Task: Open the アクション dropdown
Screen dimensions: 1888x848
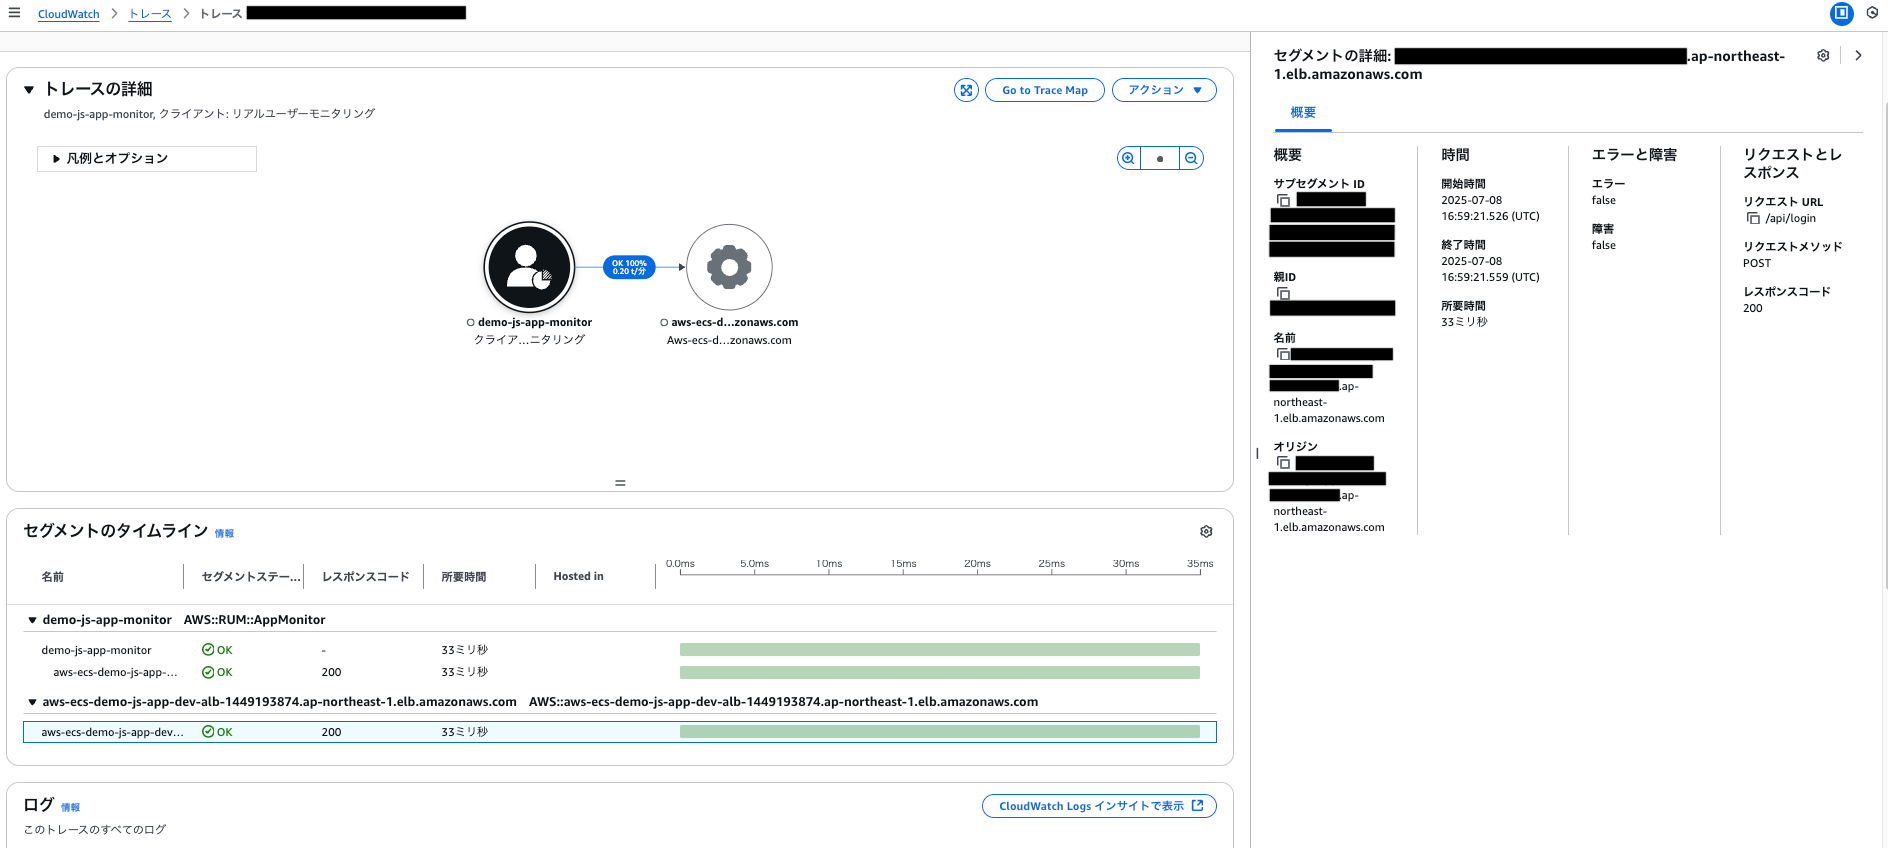Action: 1164,90
